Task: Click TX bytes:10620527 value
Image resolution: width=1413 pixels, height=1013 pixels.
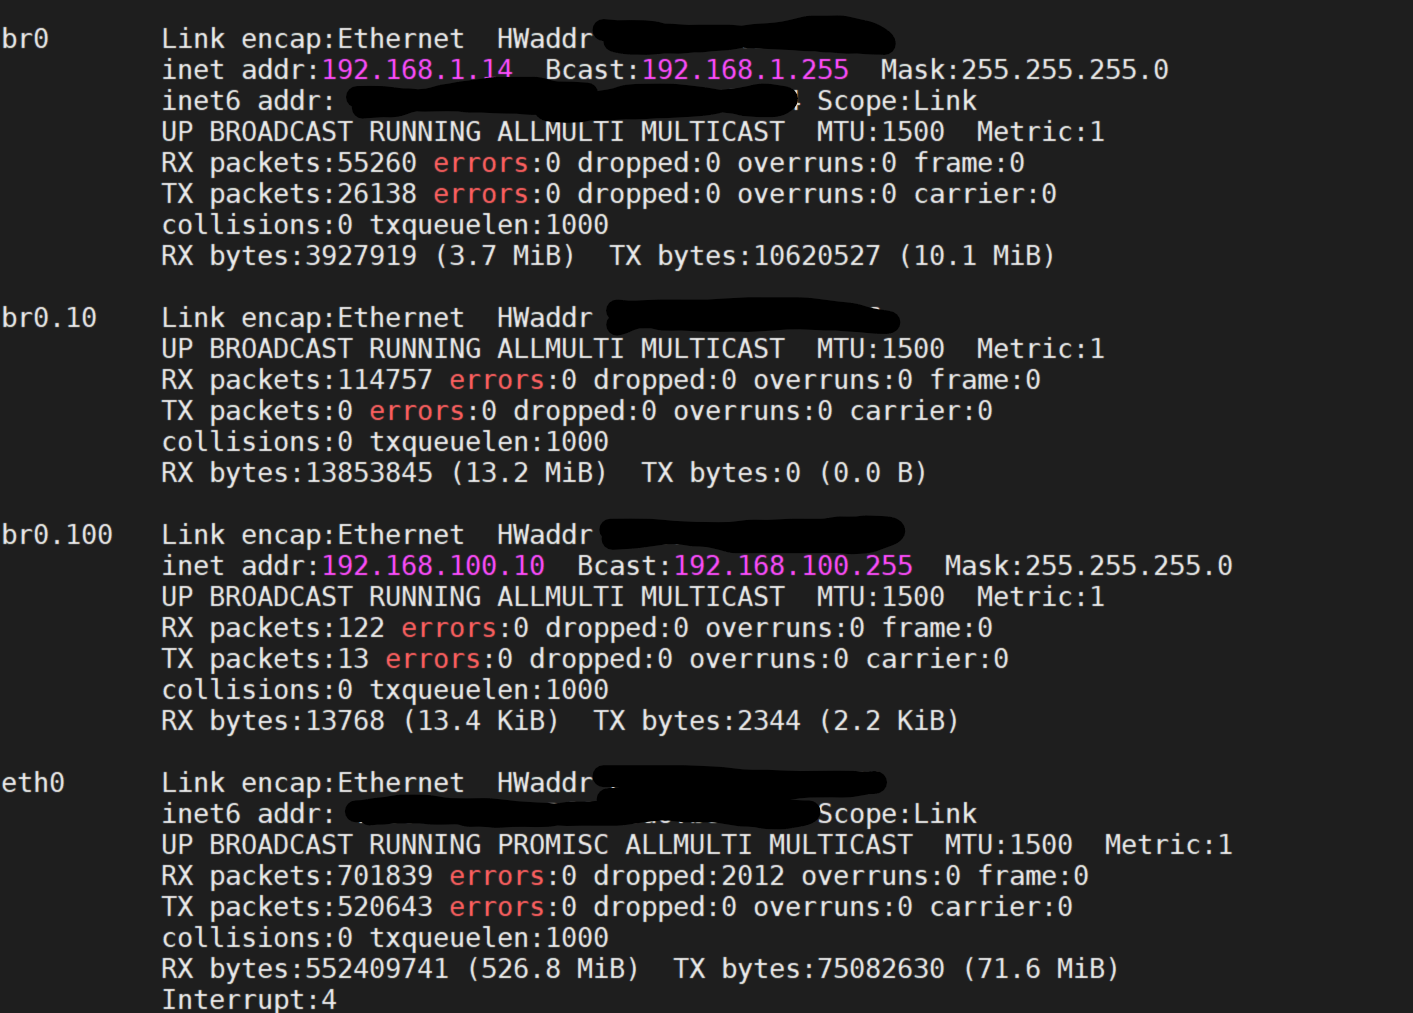Action: [745, 256]
